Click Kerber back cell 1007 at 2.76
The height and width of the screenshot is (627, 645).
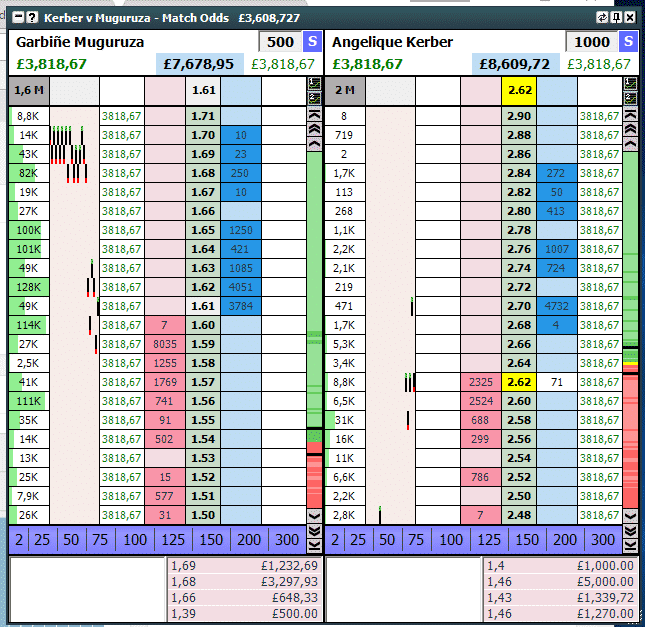pyautogui.click(x=557, y=249)
